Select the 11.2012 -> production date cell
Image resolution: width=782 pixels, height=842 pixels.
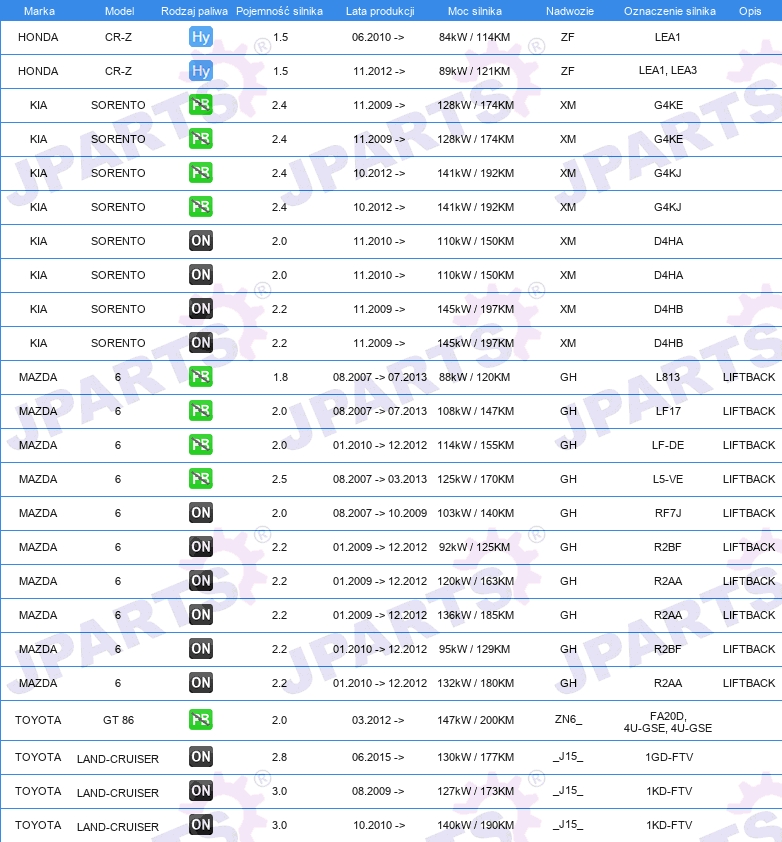tap(379, 71)
